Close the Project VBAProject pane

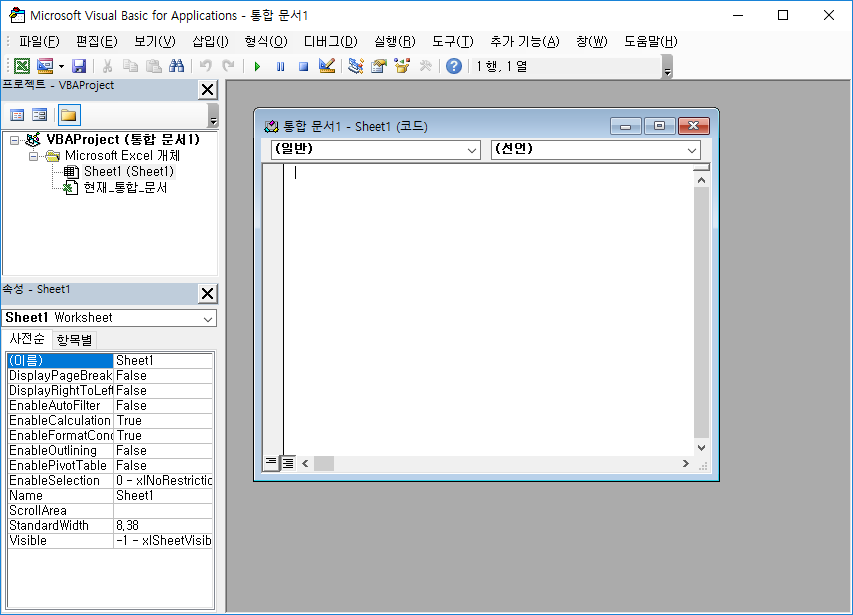(208, 90)
